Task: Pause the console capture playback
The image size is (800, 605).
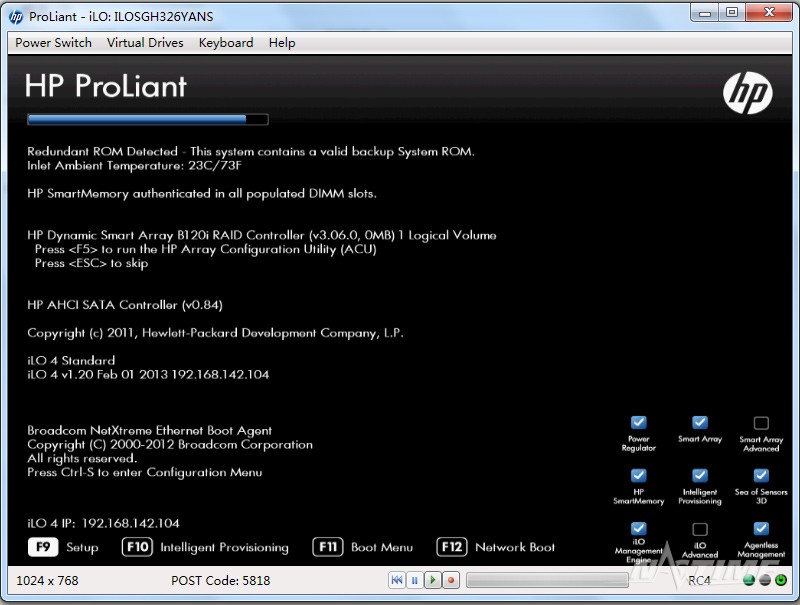Action: point(415,580)
